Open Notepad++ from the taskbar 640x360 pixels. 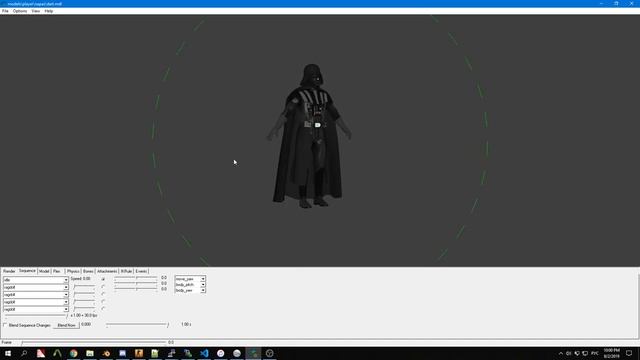point(155,353)
